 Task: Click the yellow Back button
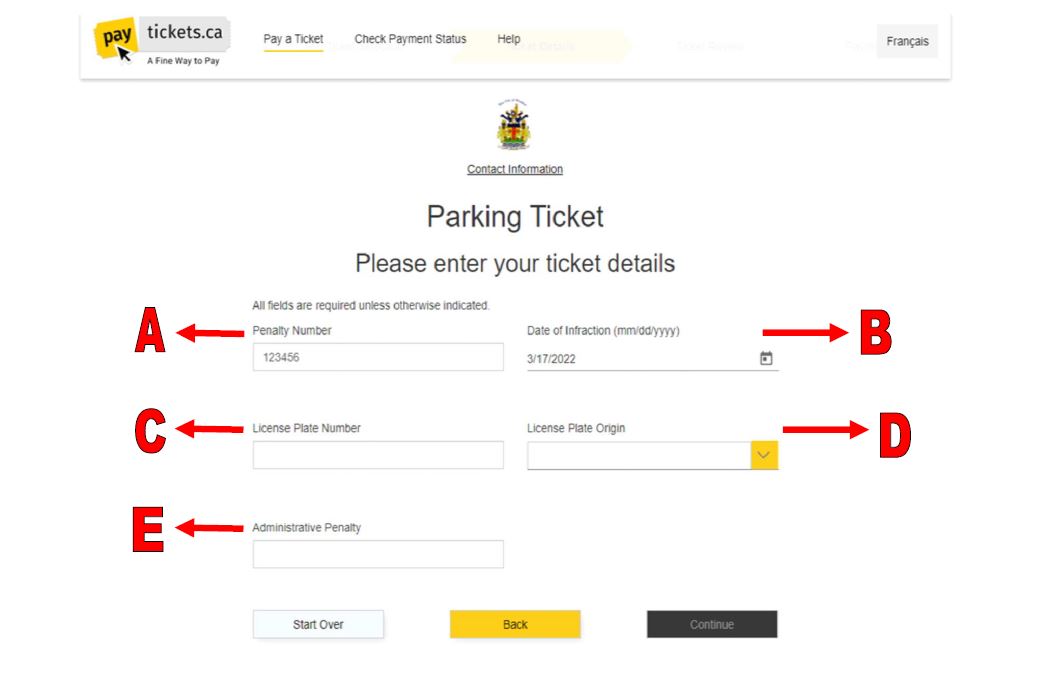pyautogui.click(x=515, y=624)
